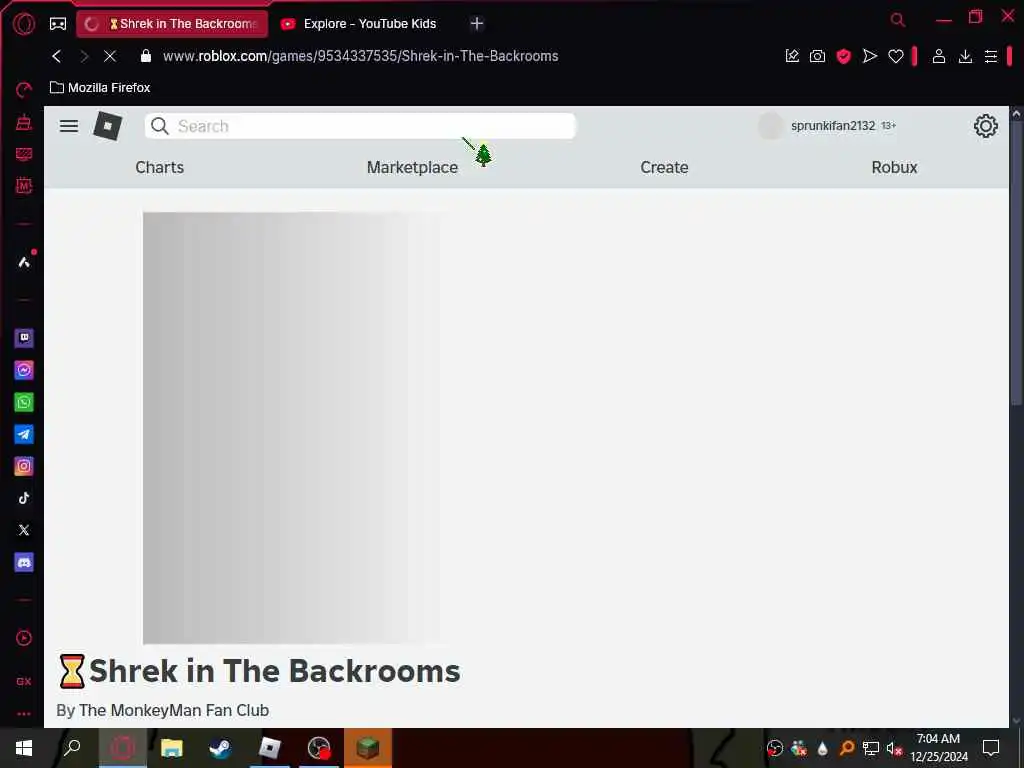Go back to previous page

pyautogui.click(x=57, y=57)
